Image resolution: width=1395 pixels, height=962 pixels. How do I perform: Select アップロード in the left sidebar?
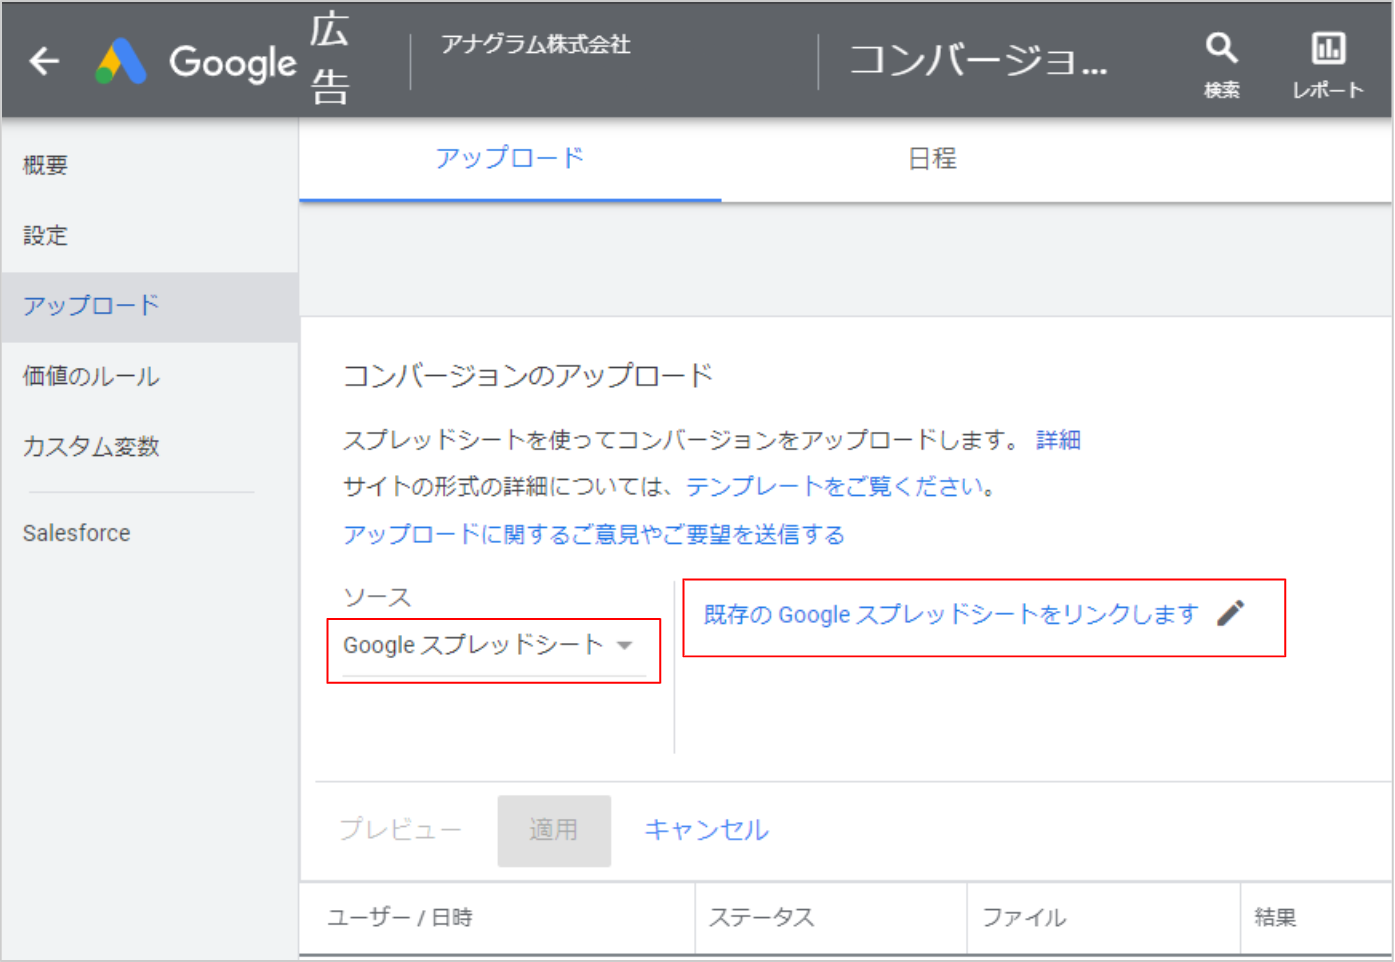(x=91, y=306)
